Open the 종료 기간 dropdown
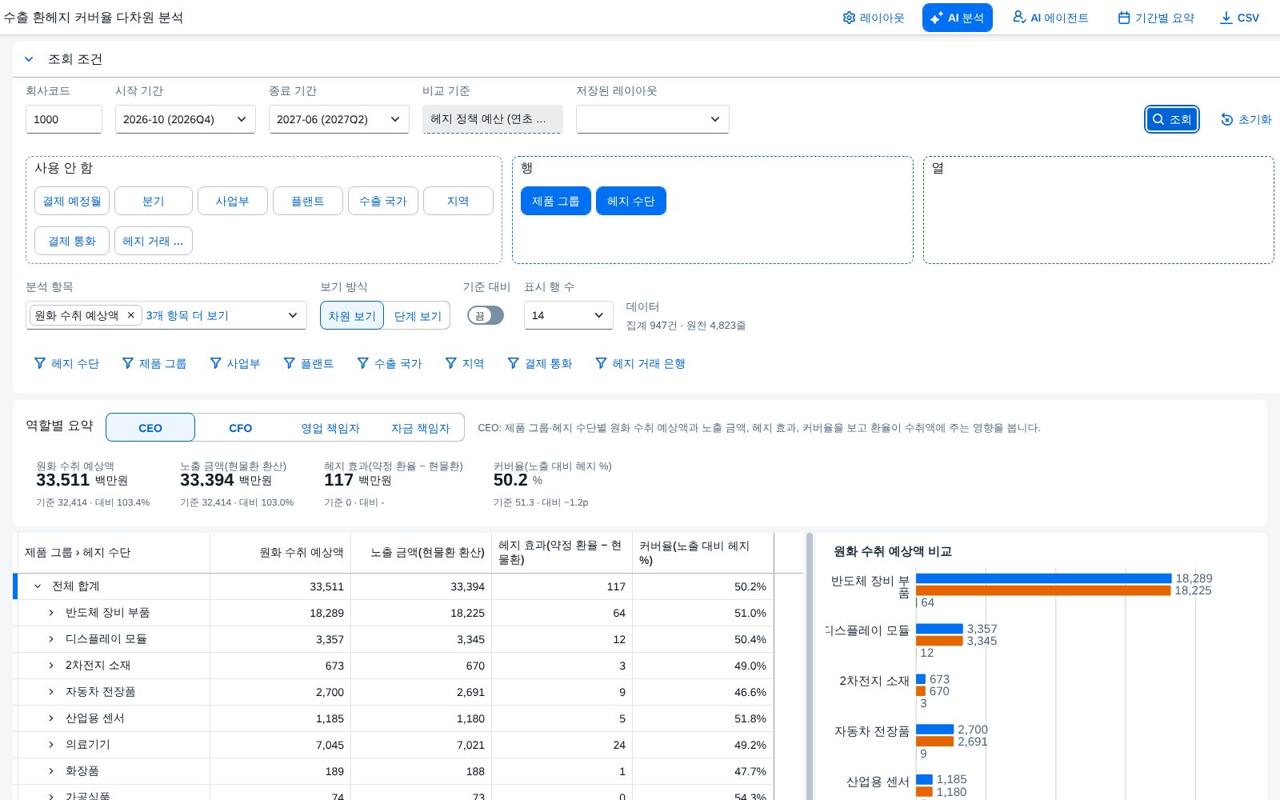The width and height of the screenshot is (1280, 800). point(339,119)
